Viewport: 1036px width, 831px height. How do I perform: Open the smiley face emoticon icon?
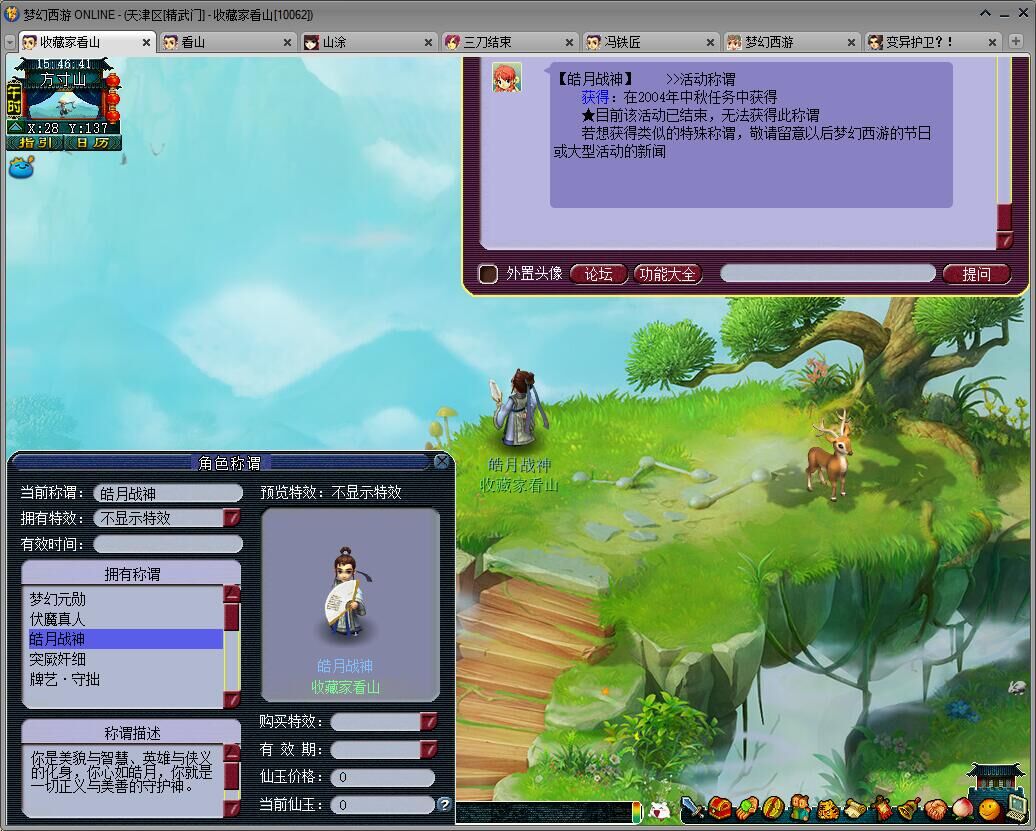[989, 809]
